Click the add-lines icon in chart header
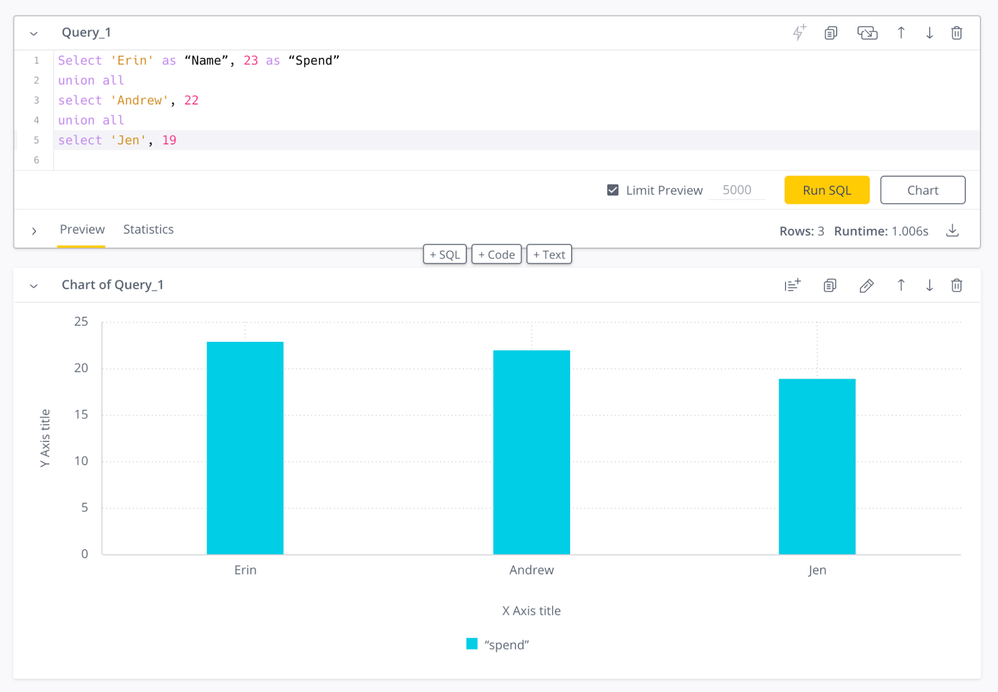Viewport: 998px width, 692px height. 792,286
